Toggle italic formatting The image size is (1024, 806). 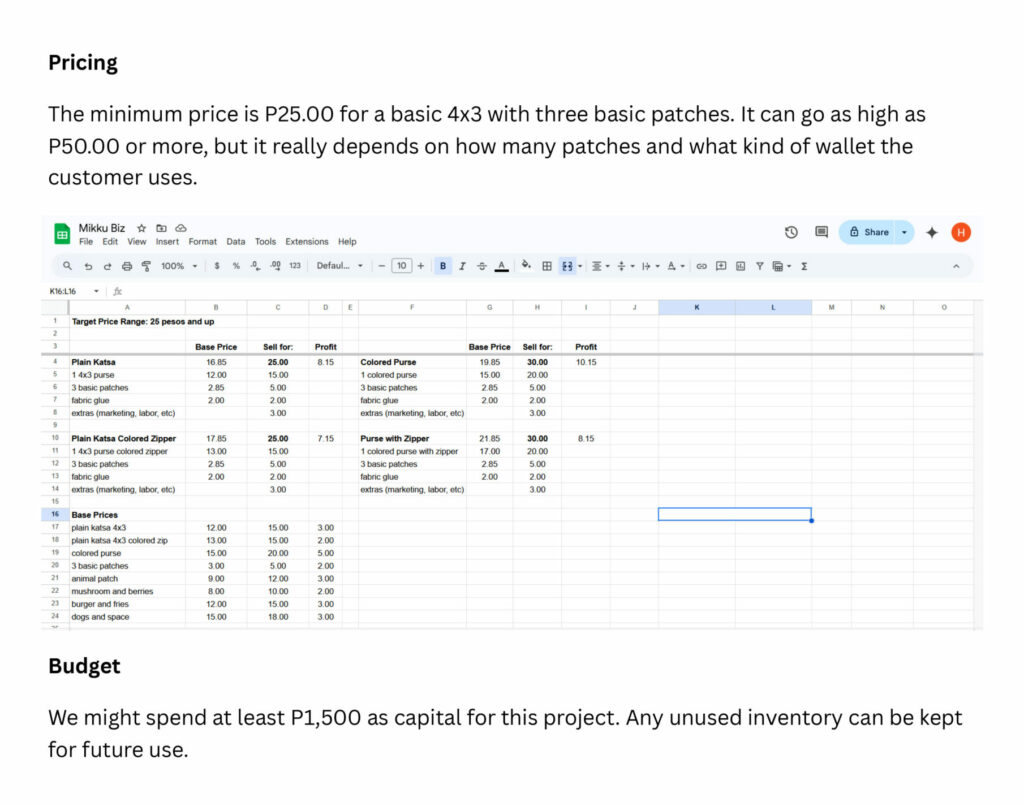[x=462, y=266]
